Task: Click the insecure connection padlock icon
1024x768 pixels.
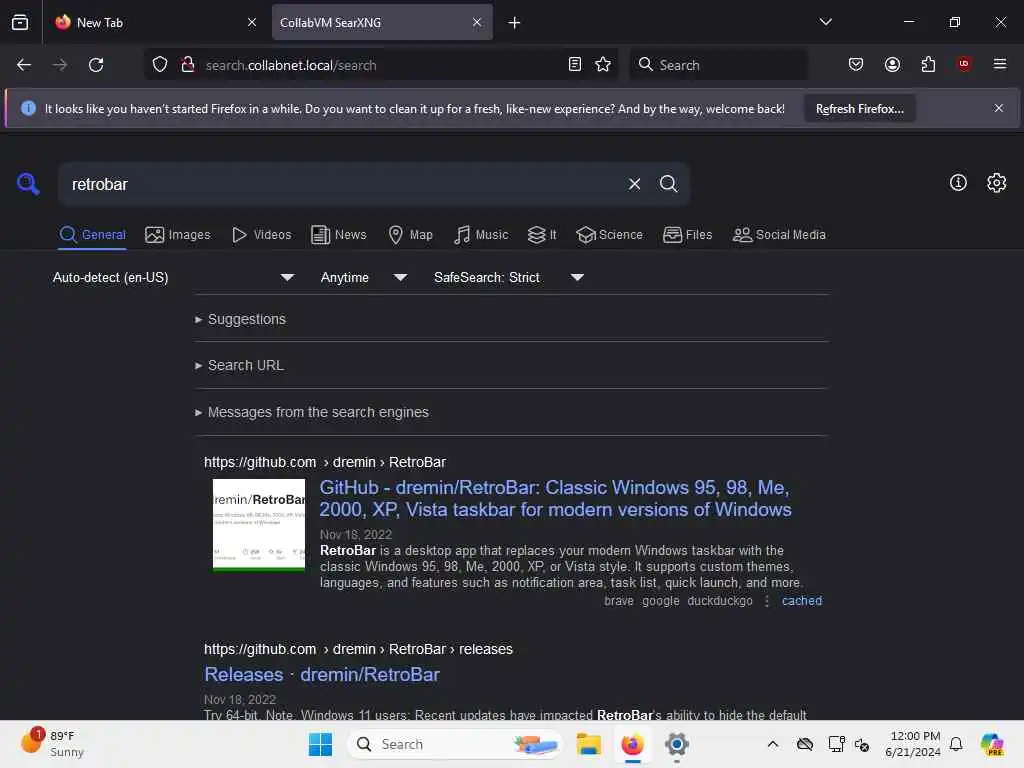Action: pyautogui.click(x=188, y=65)
